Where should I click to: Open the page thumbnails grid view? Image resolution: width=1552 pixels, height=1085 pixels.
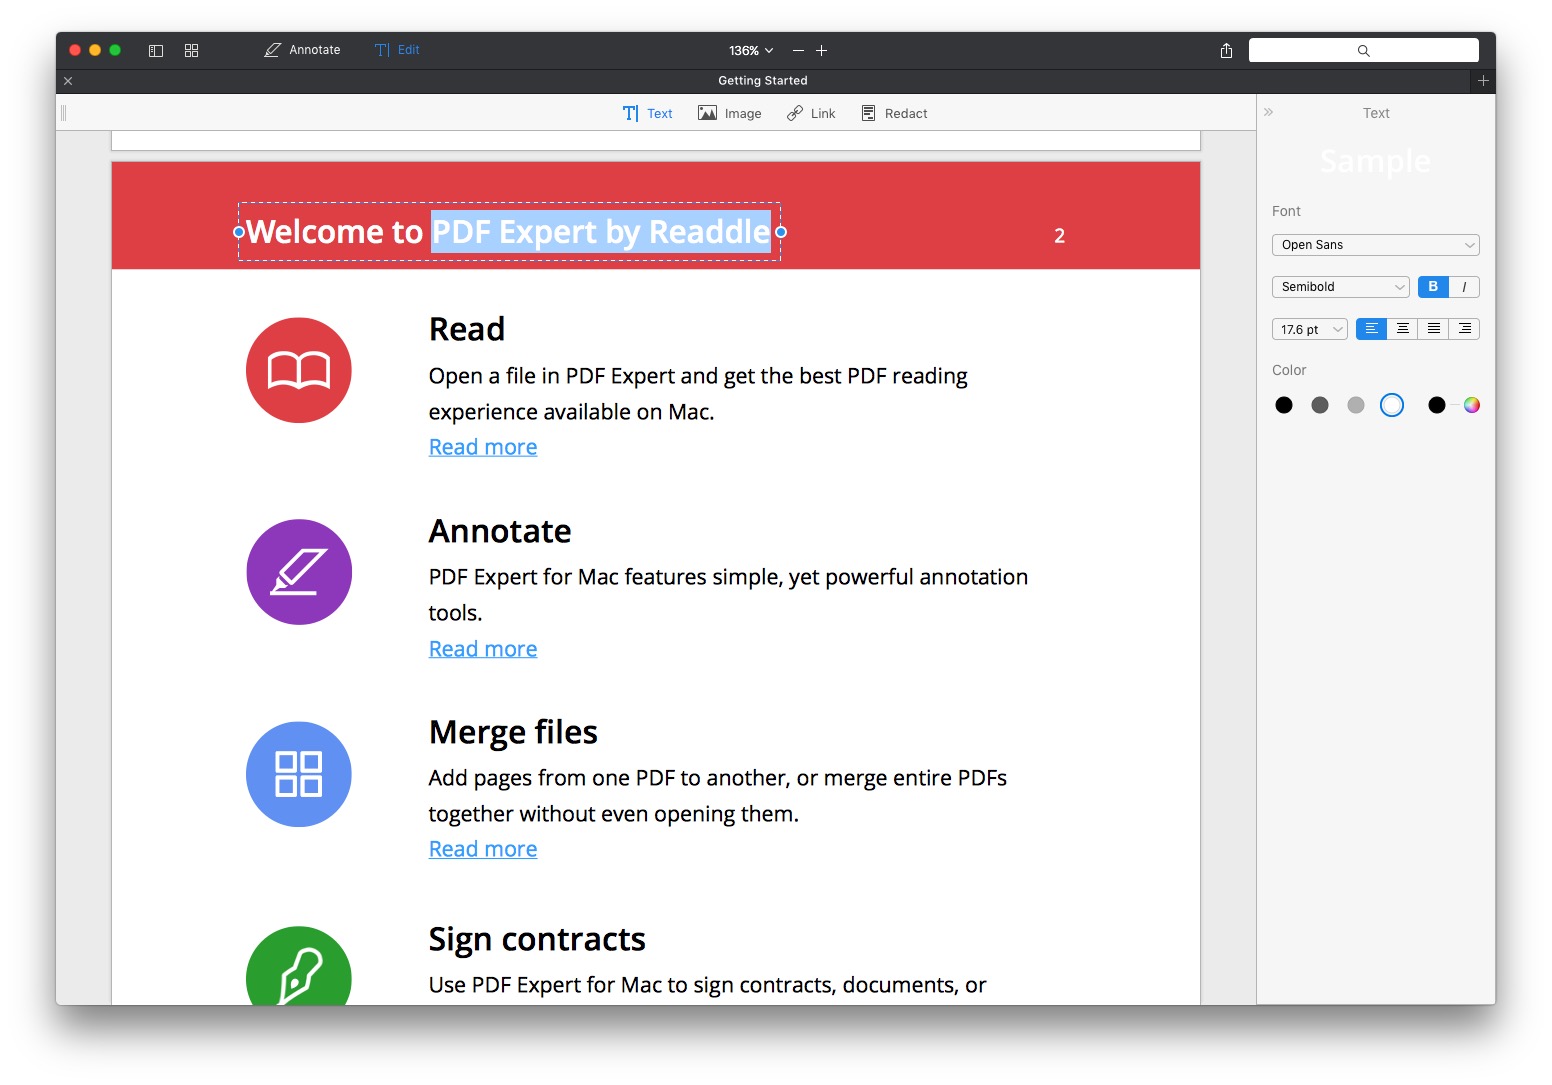191,49
